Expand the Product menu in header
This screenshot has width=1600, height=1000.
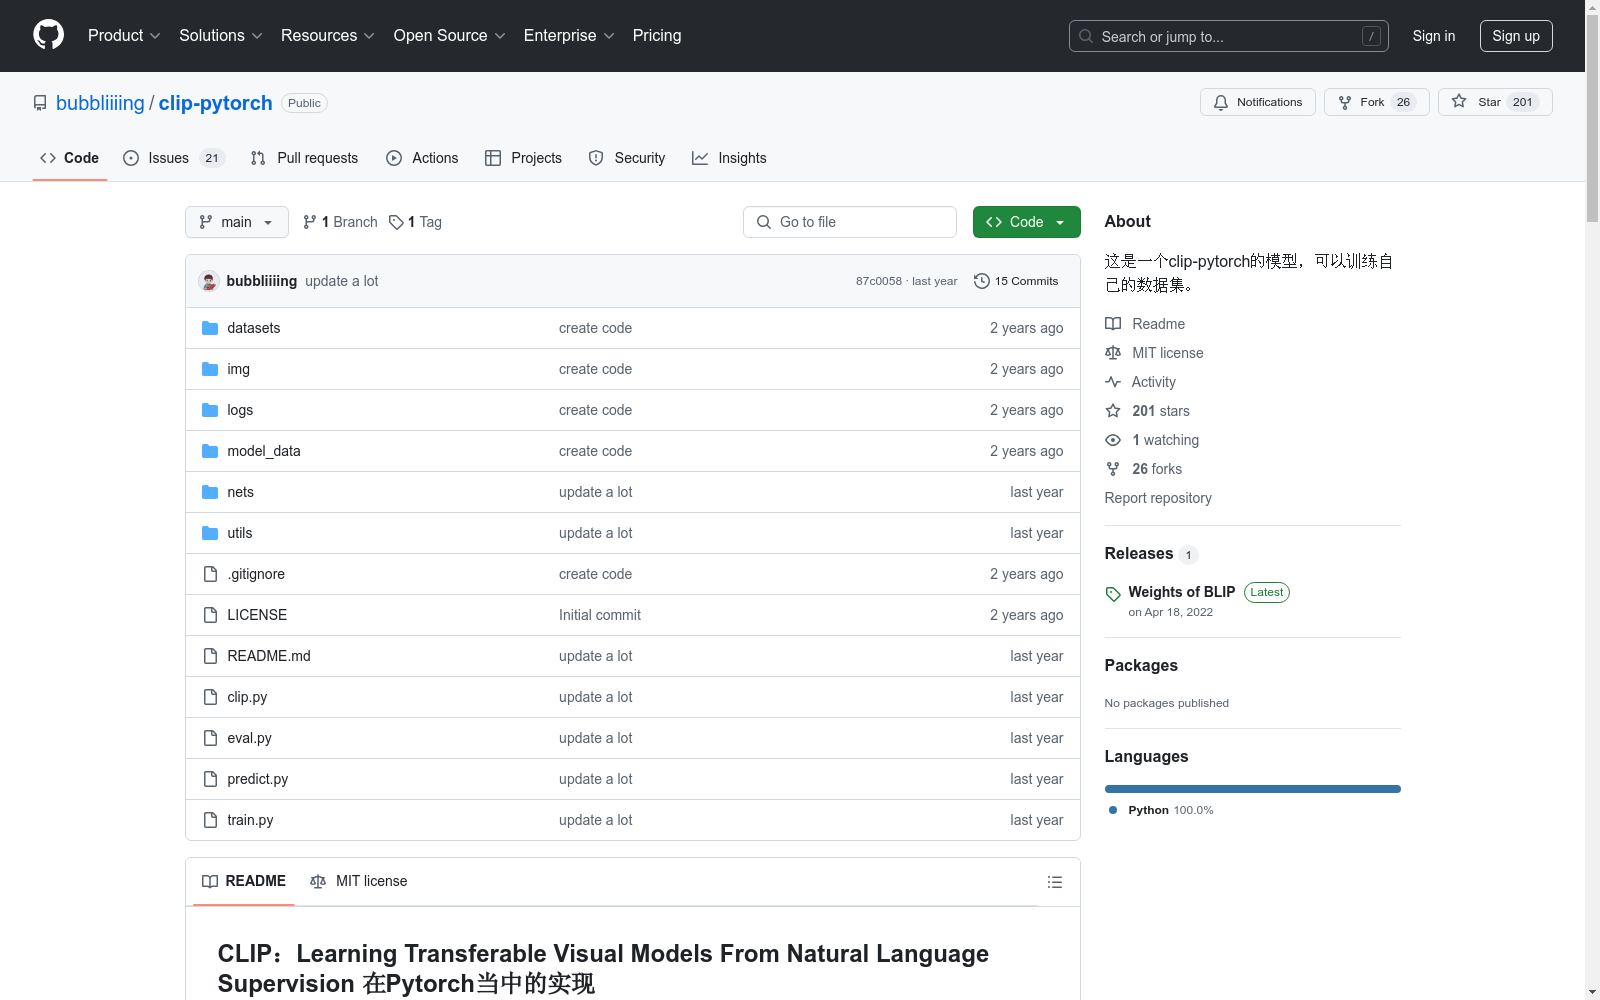point(124,35)
